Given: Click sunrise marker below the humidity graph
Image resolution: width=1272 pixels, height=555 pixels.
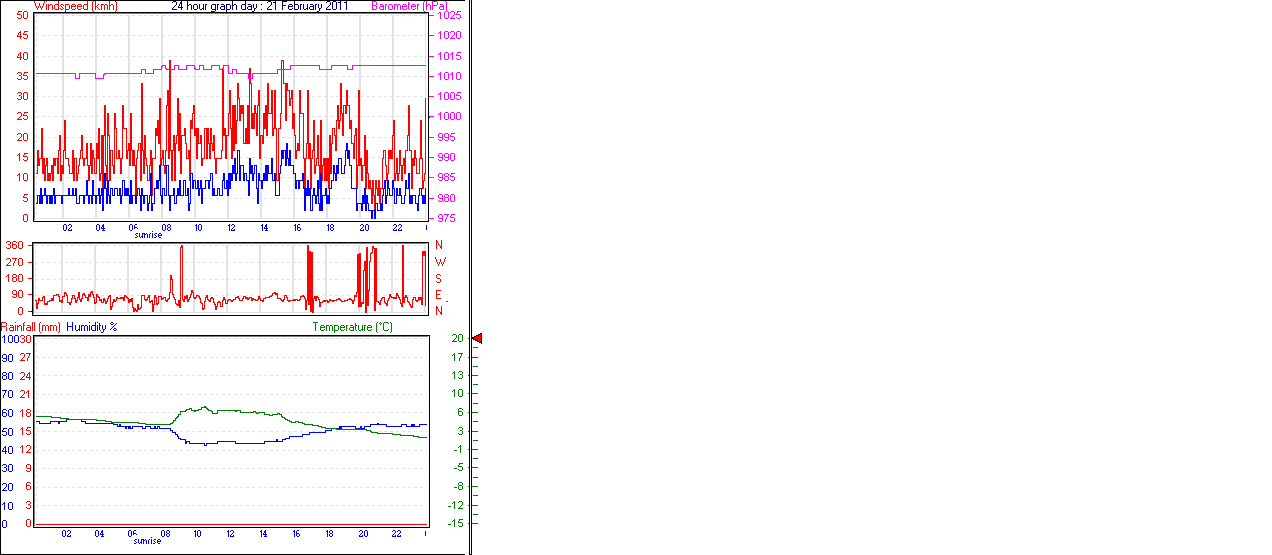Looking at the screenshot, I should tap(148, 541).
